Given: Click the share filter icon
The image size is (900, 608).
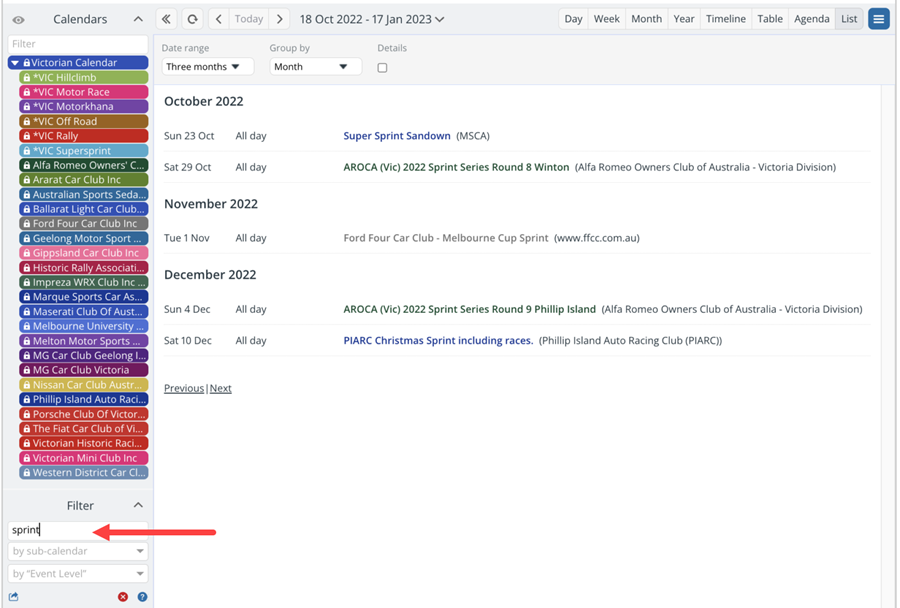Looking at the screenshot, I should [14, 597].
